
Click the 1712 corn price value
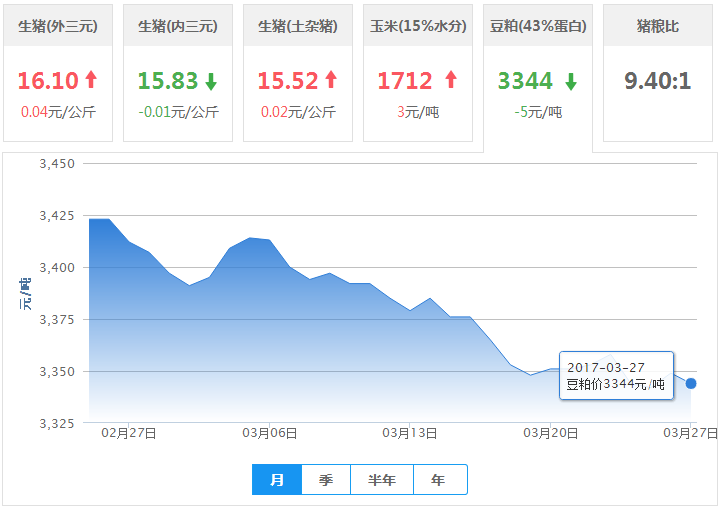click(405, 81)
